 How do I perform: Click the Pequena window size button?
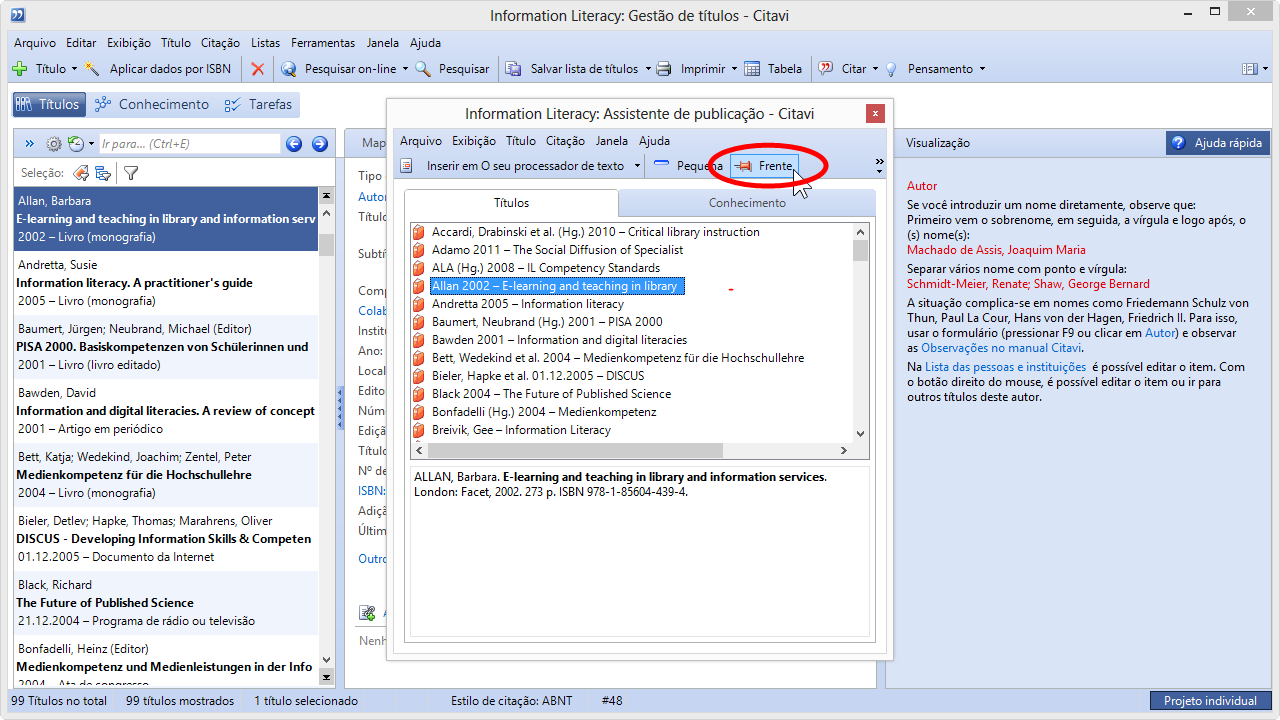click(x=688, y=166)
